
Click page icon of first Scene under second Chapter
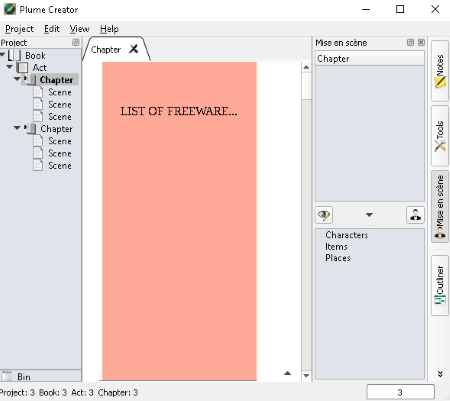[38, 141]
